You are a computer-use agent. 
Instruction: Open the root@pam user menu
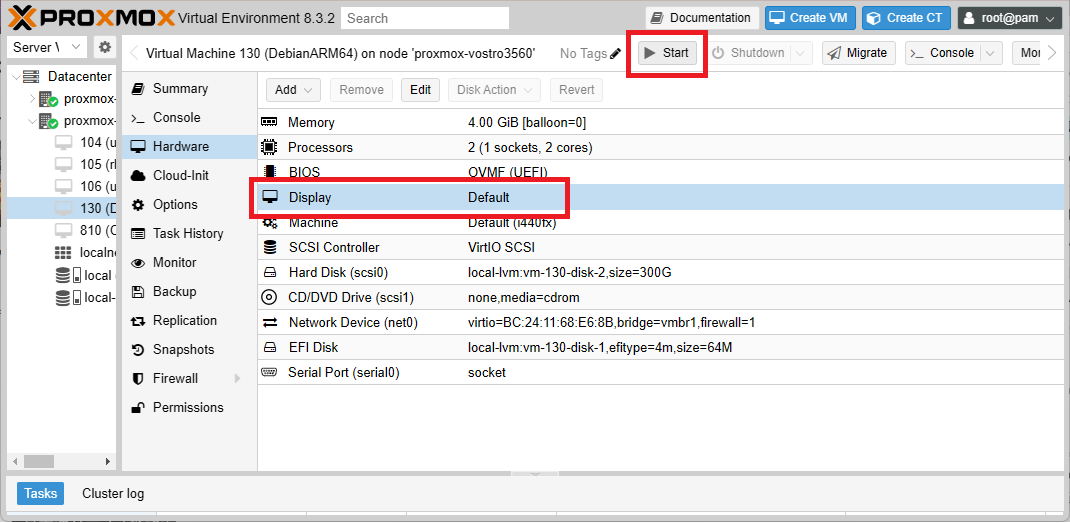1009,18
